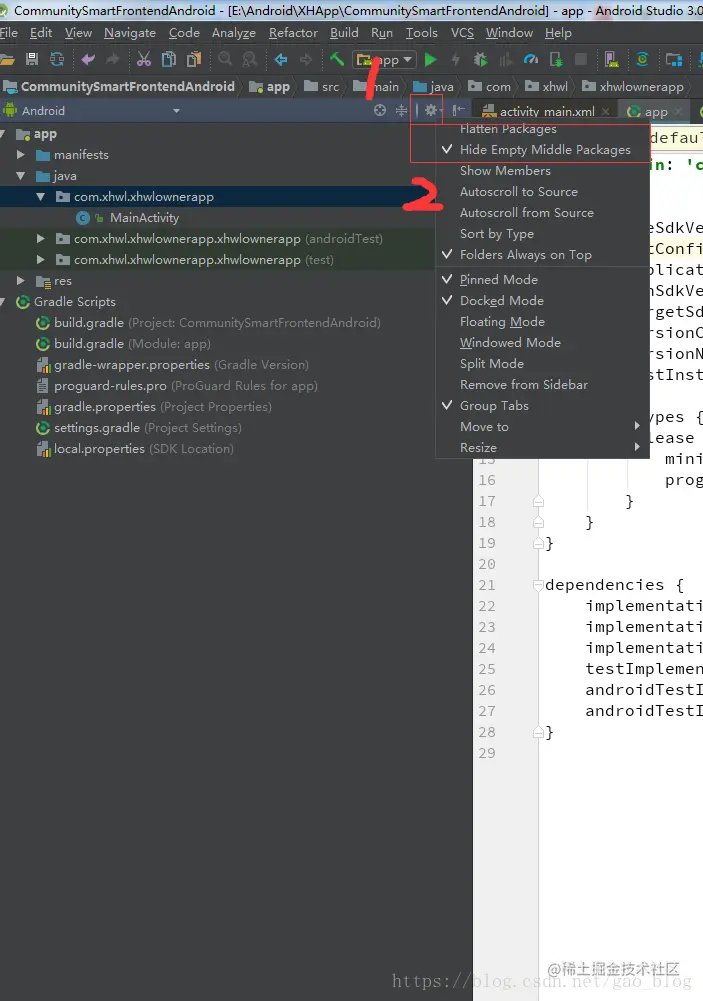Uncheck the Group Tabs option

point(543,405)
